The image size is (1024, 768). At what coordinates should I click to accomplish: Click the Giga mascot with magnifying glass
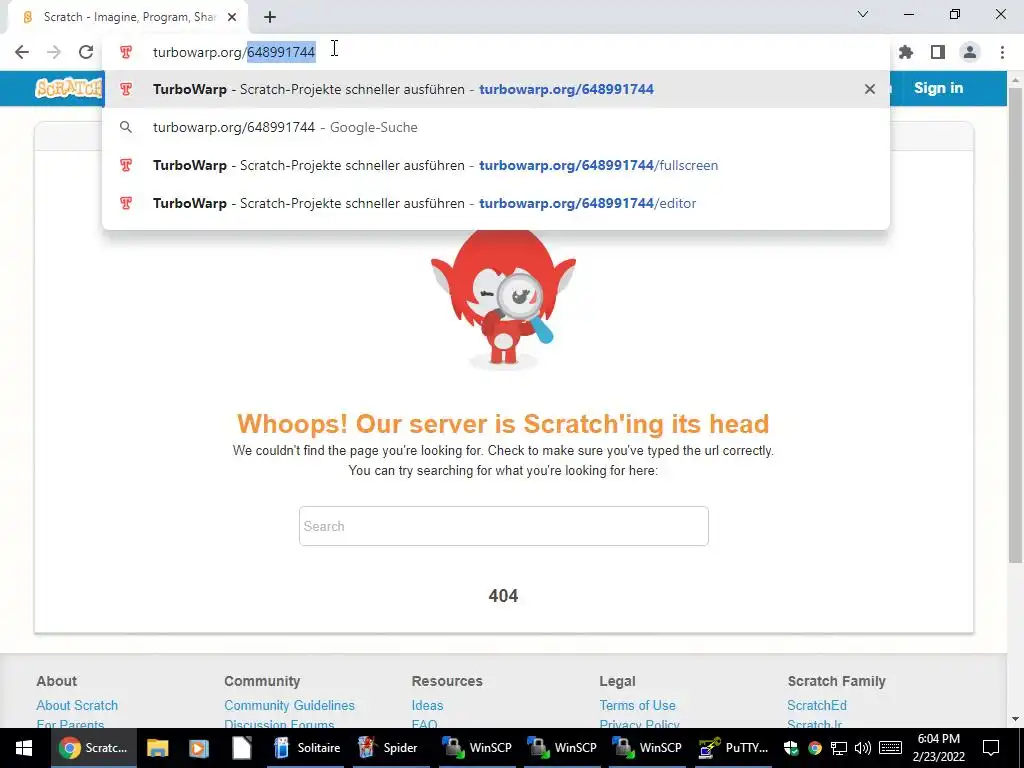503,300
